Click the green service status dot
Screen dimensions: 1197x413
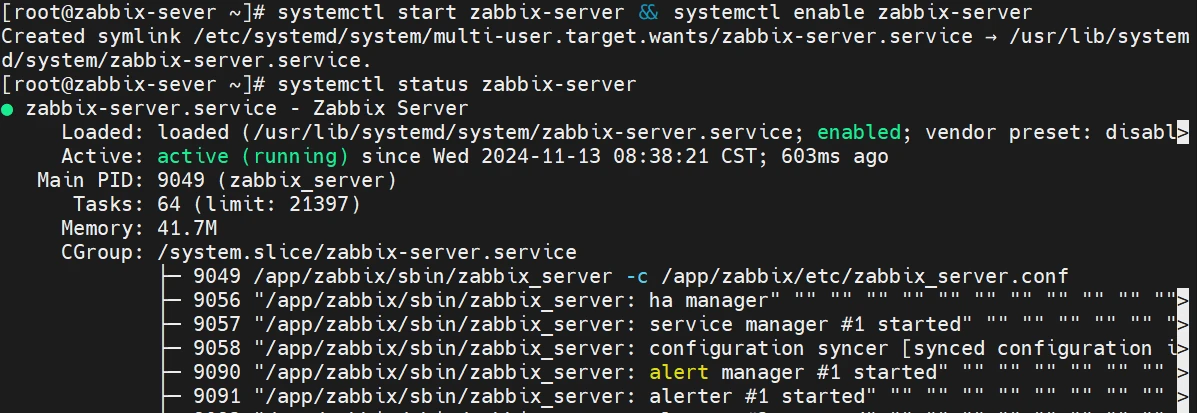point(7,109)
